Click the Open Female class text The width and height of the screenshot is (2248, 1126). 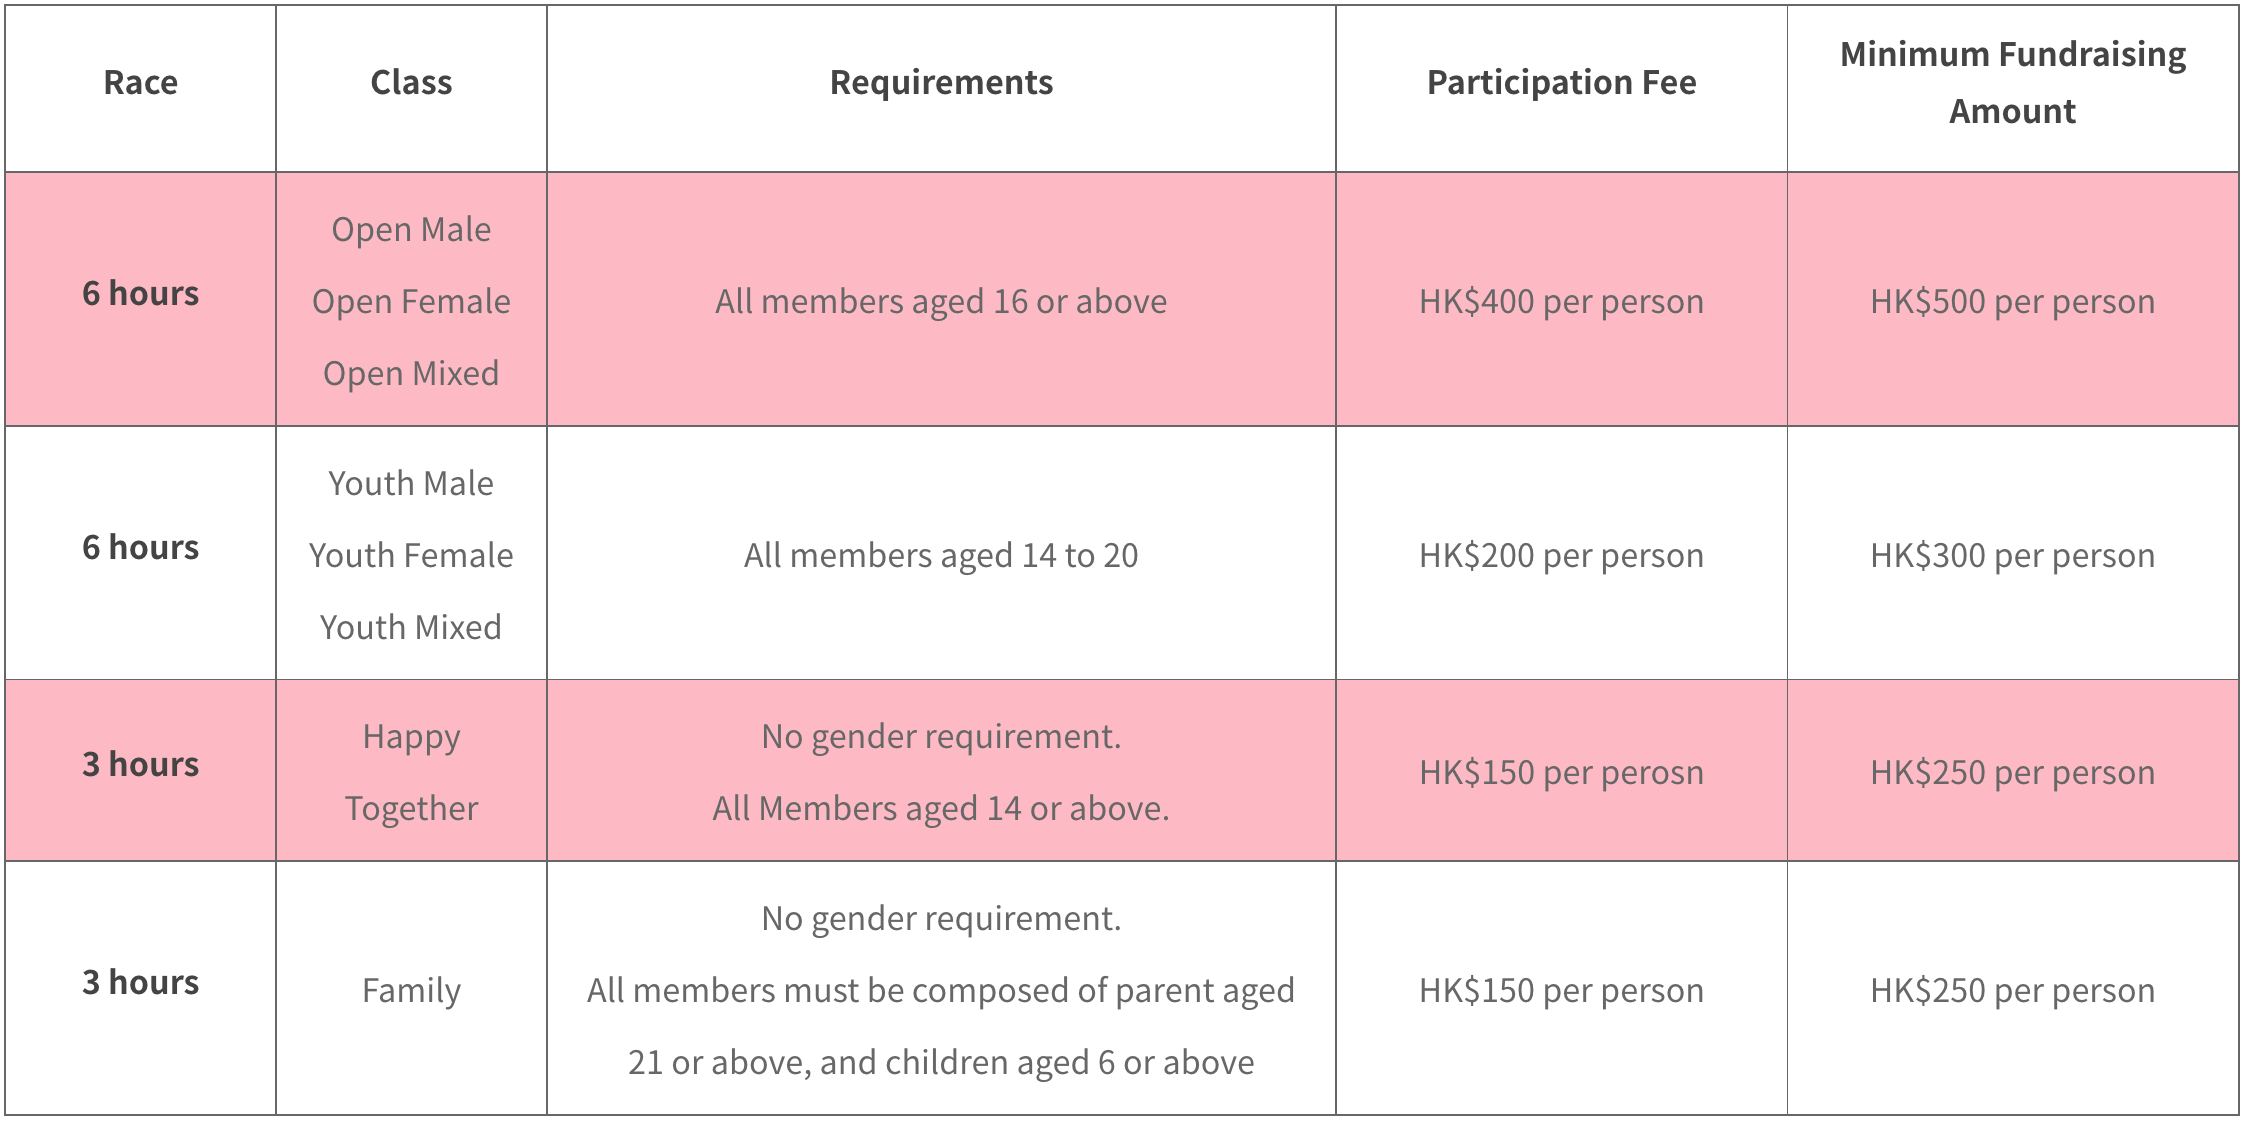point(411,302)
